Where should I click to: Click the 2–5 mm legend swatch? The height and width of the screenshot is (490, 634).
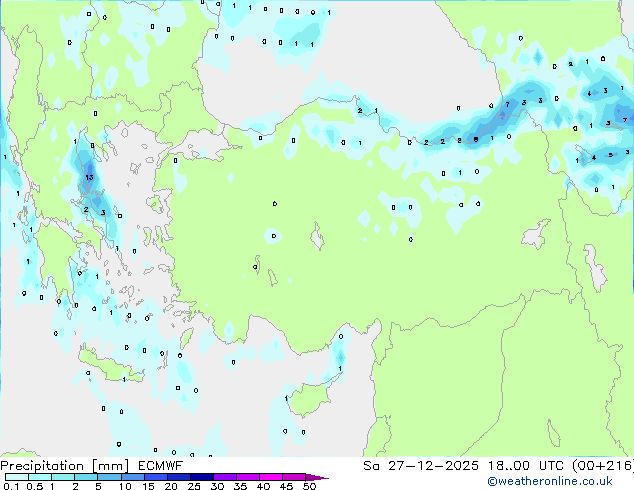[x=86, y=477]
